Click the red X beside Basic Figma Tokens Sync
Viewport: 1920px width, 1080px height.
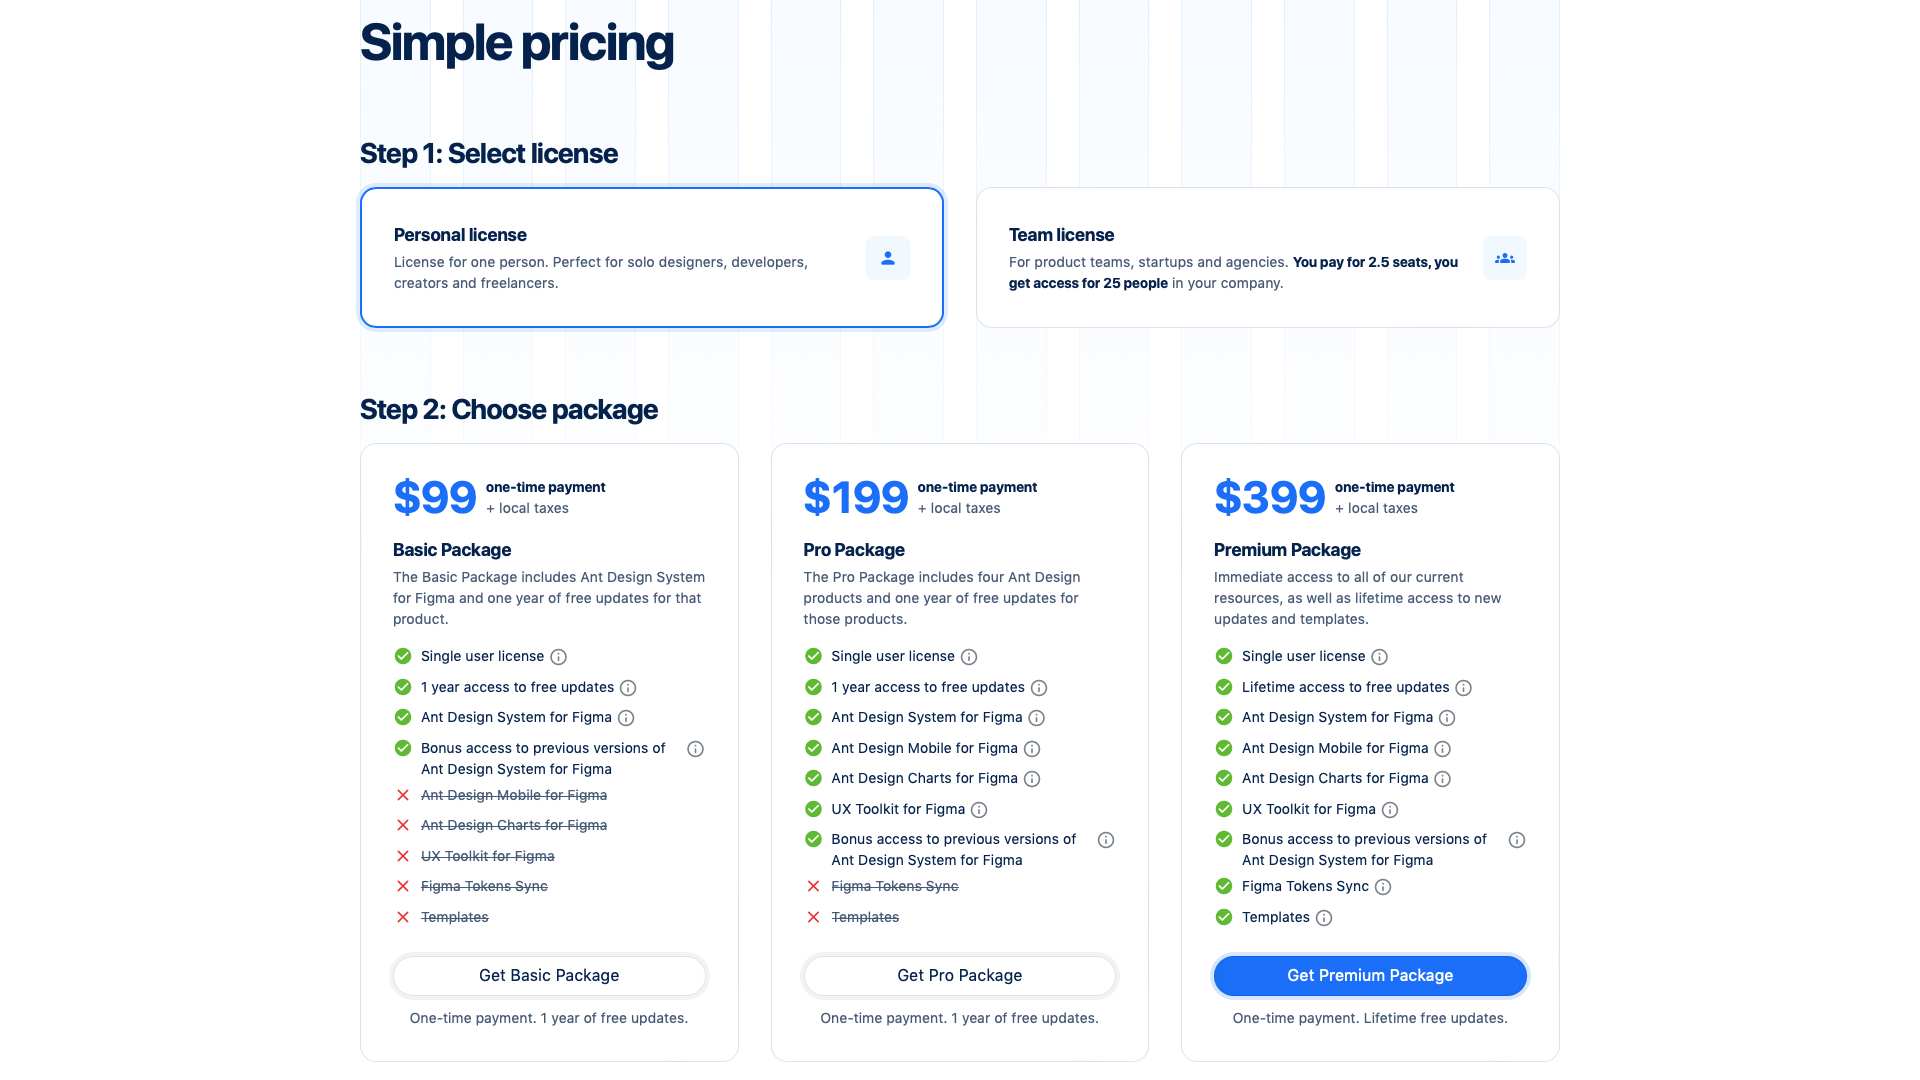pyautogui.click(x=402, y=886)
